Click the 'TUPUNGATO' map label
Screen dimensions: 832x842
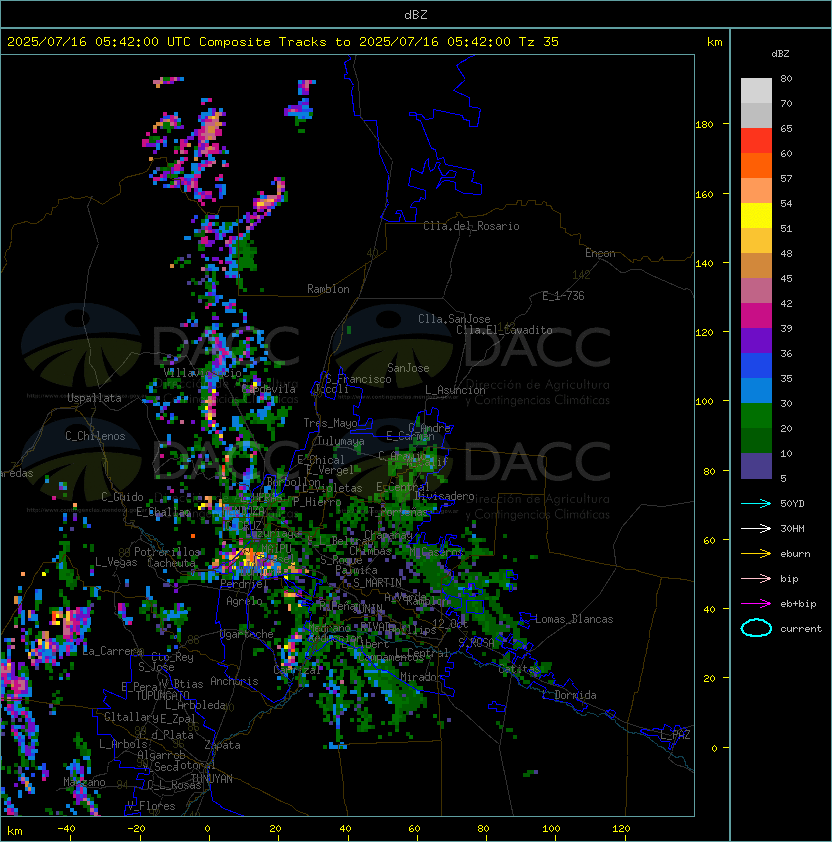163,695
